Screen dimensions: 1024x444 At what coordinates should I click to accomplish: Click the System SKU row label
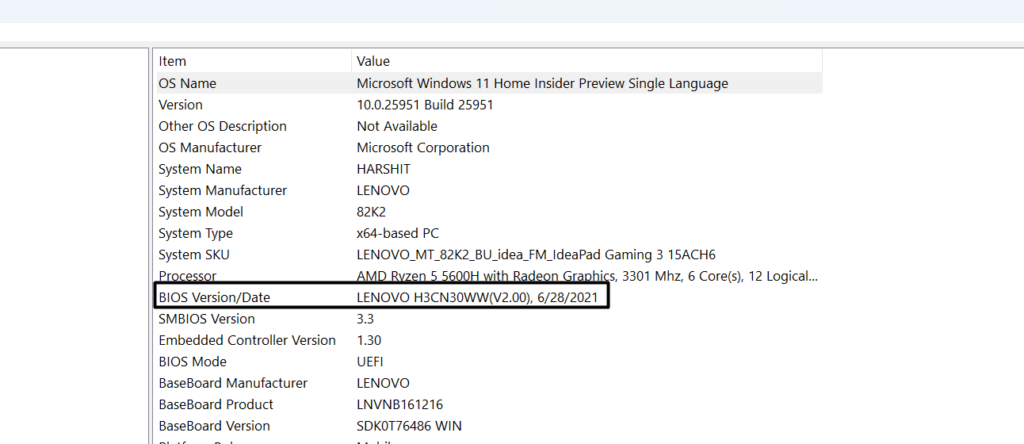(194, 255)
